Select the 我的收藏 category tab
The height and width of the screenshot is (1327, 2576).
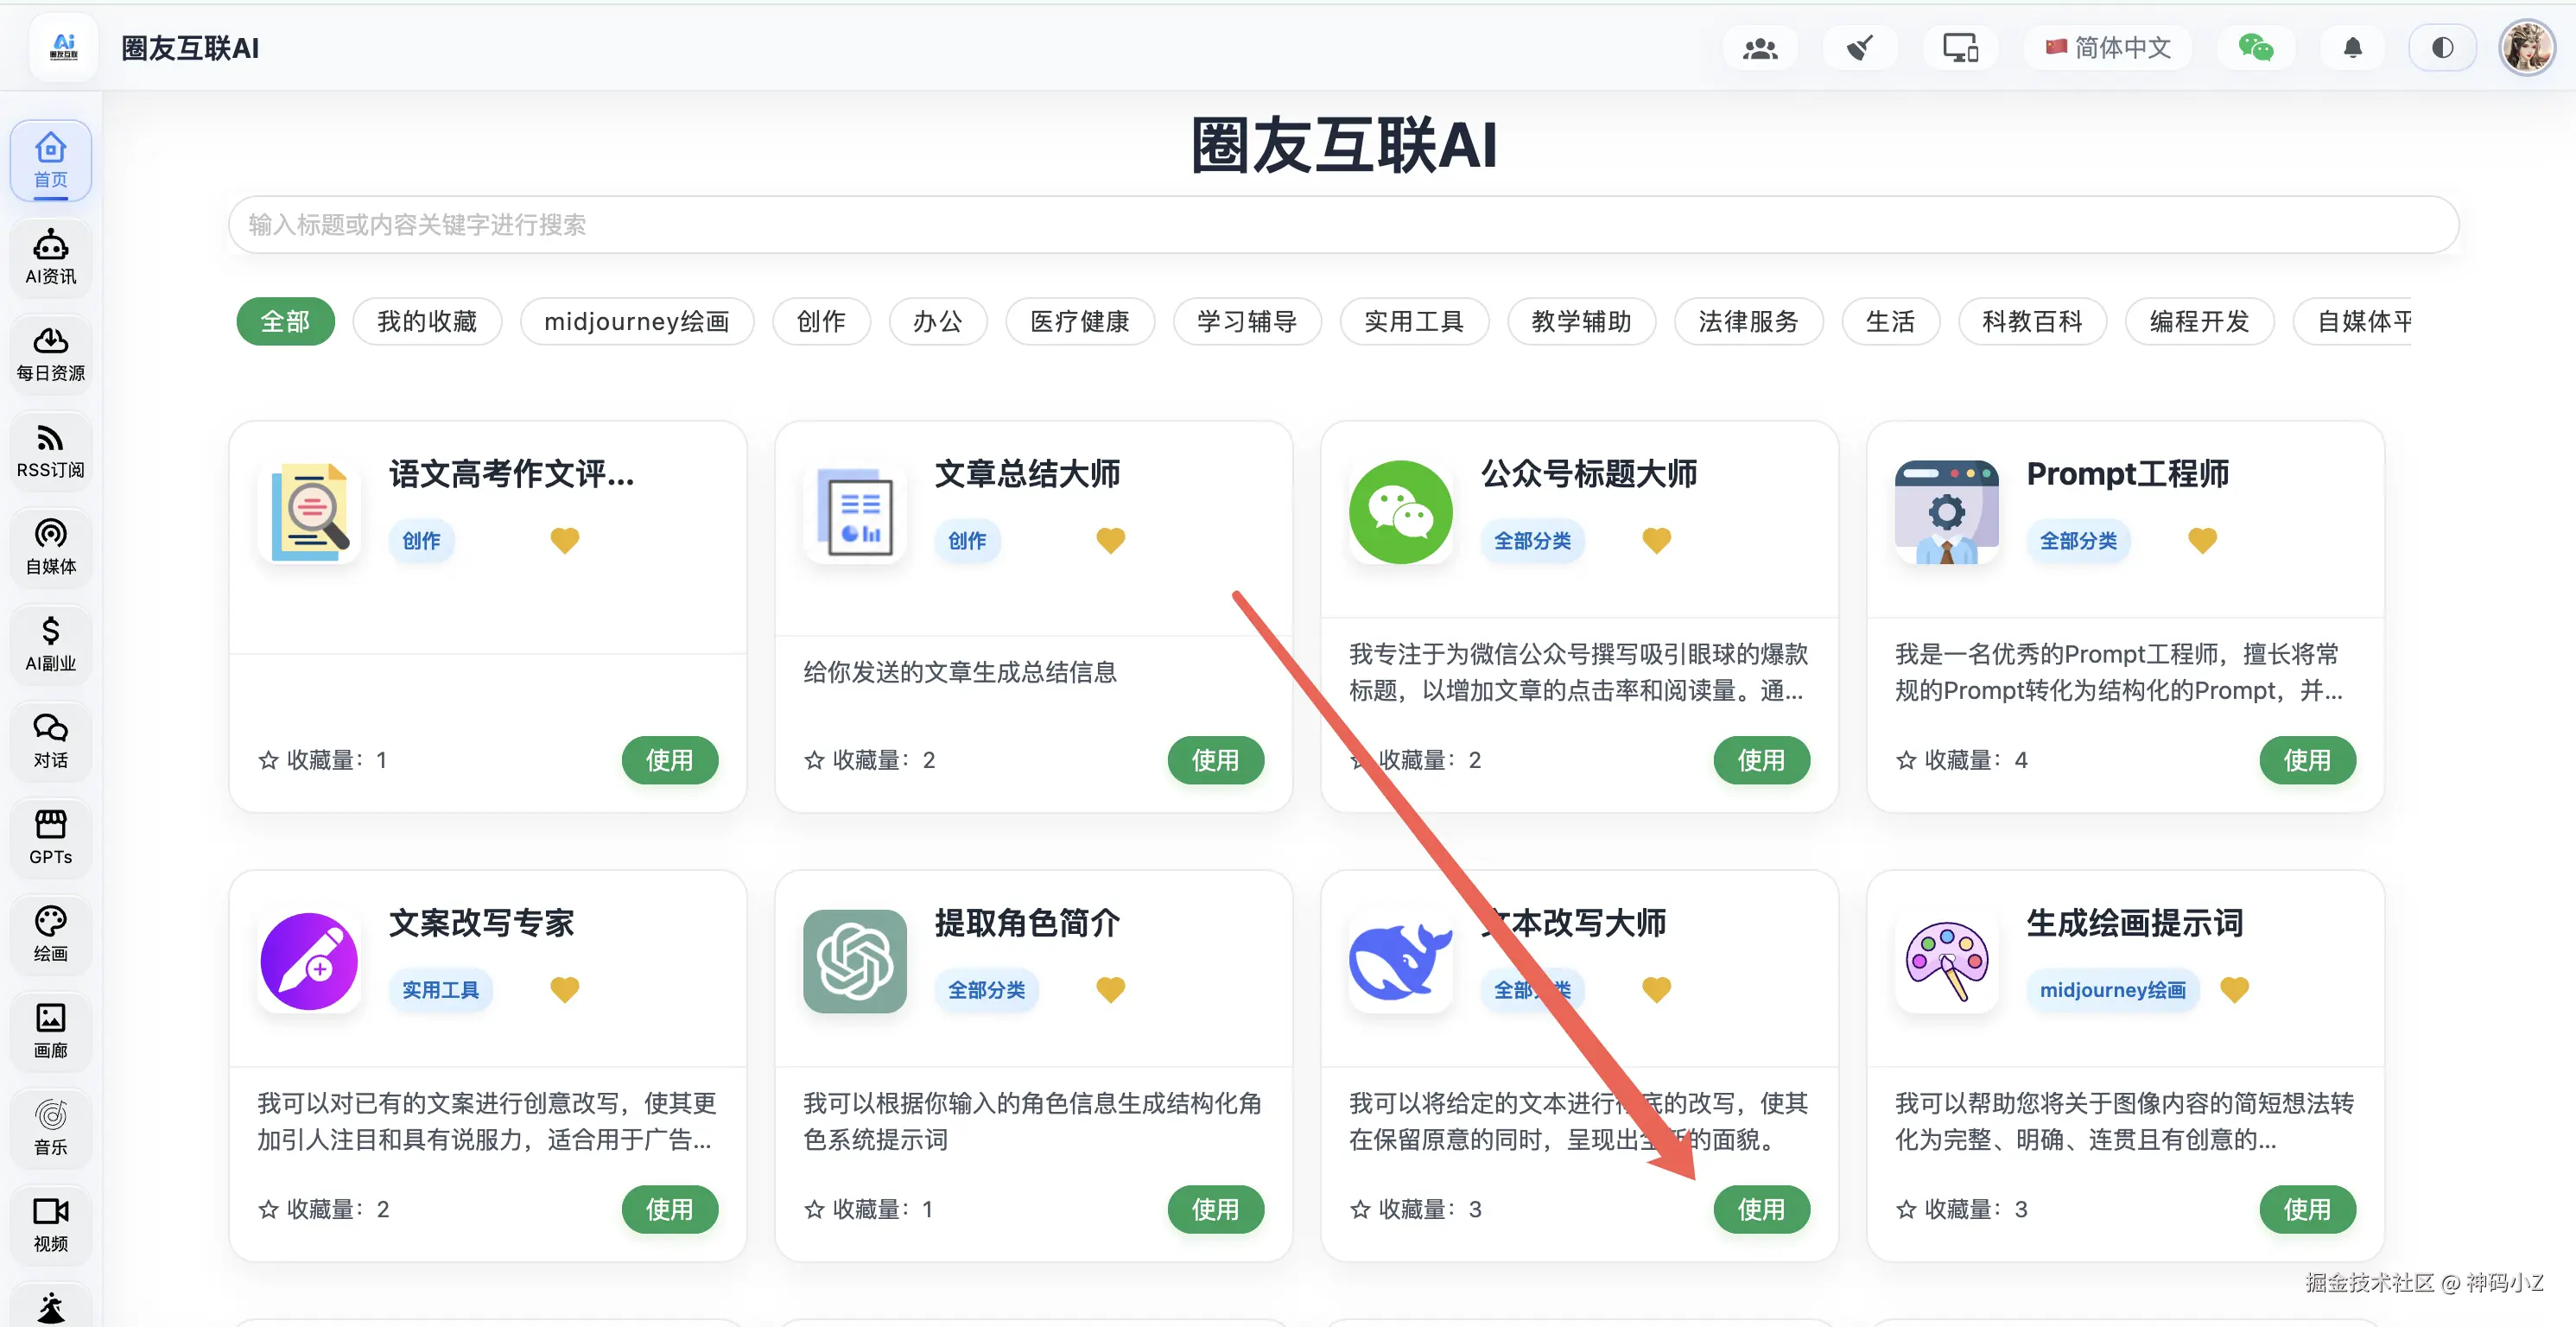[427, 321]
